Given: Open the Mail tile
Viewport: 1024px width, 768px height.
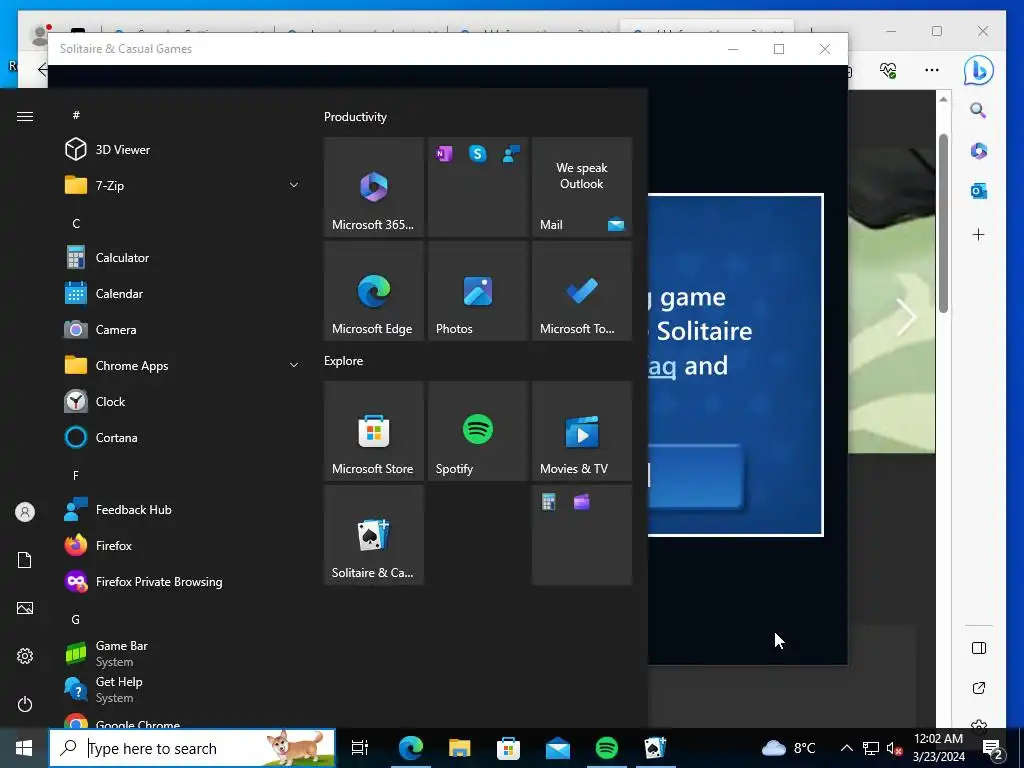Looking at the screenshot, I should coord(582,187).
